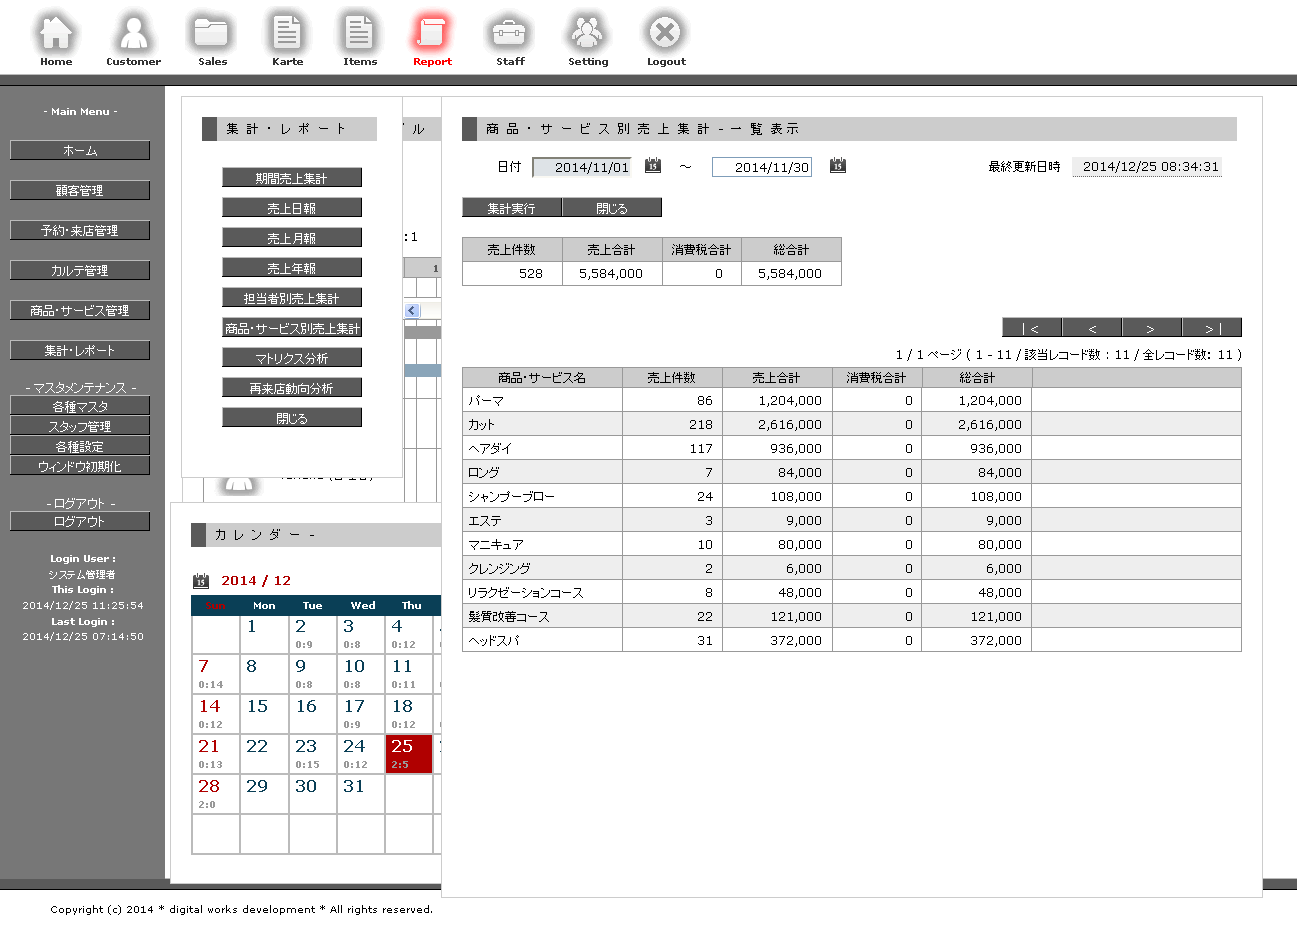The image size is (1297, 942).
Task: Open 顧客管理 in main menu
Action: pyautogui.click(x=80, y=190)
